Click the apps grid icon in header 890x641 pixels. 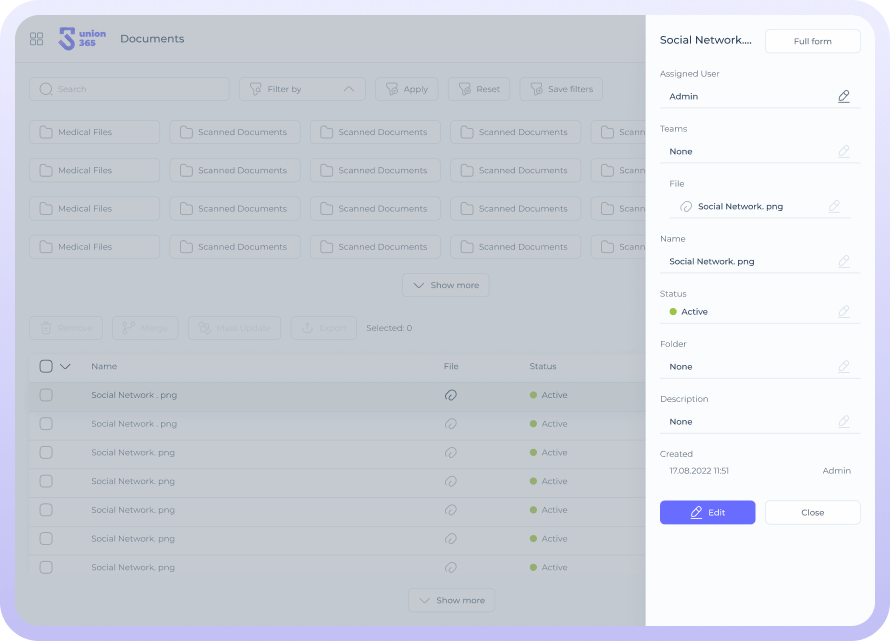click(37, 39)
